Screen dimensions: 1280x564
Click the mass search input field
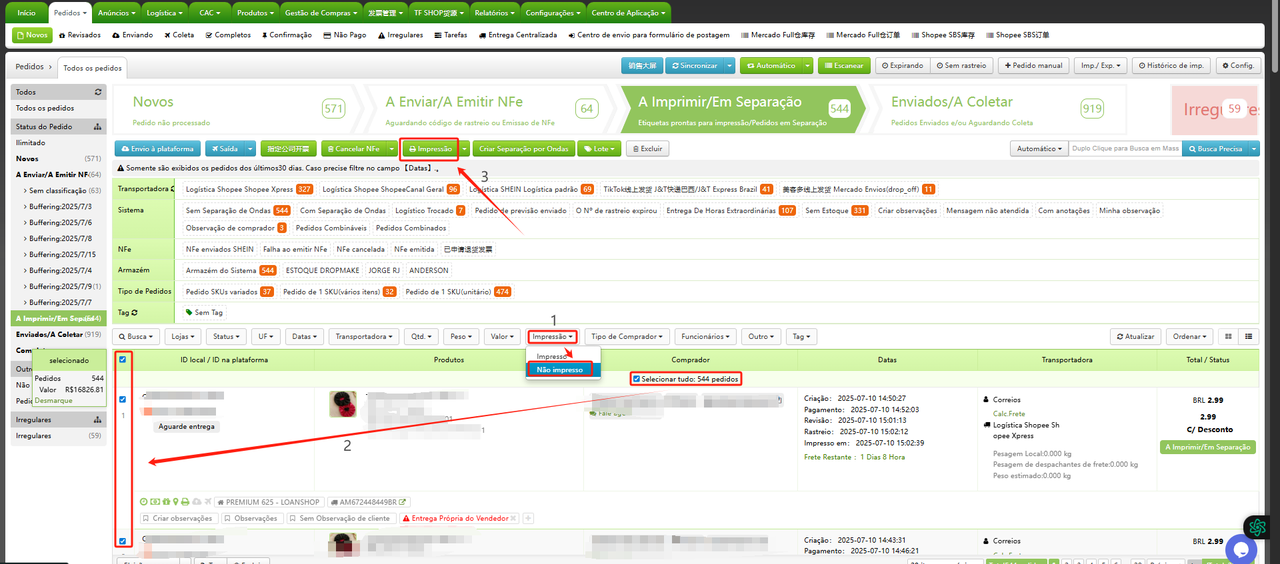(1124, 149)
